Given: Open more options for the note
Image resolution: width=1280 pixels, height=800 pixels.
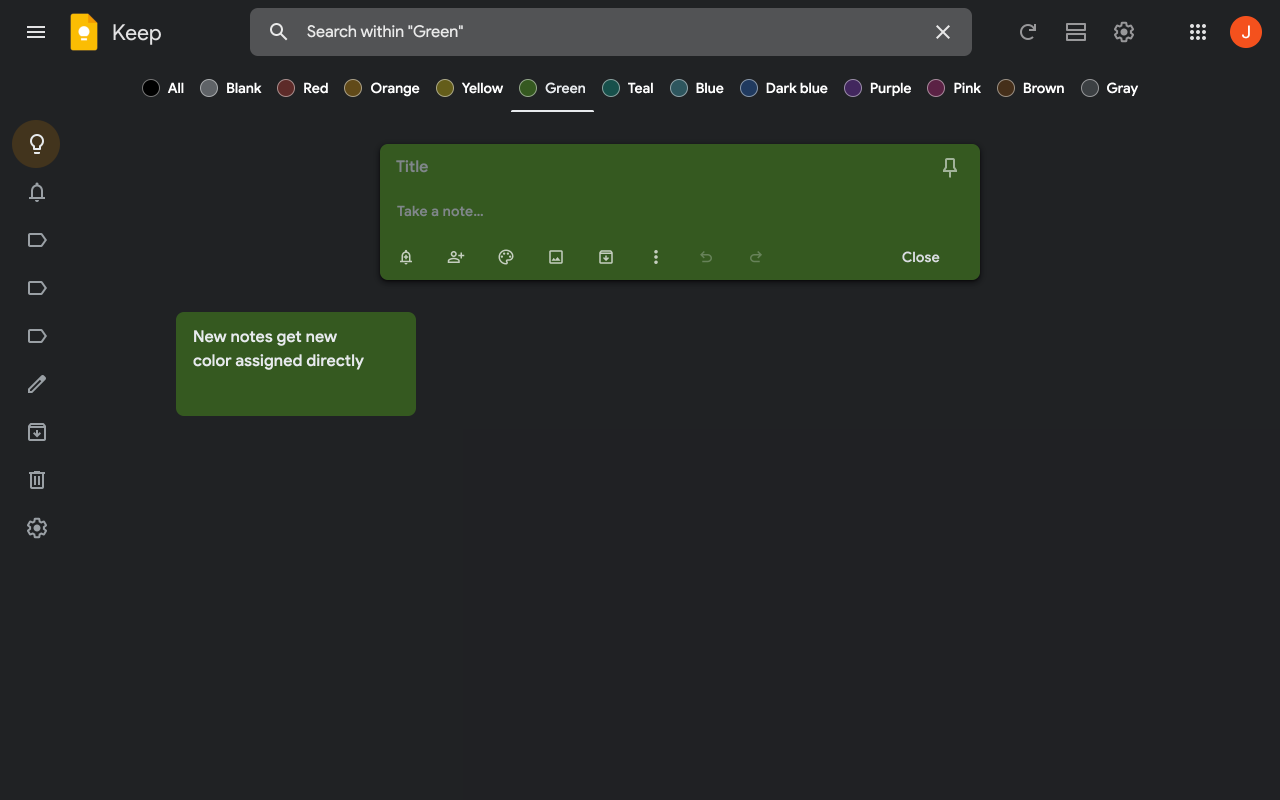Looking at the screenshot, I should point(656,257).
